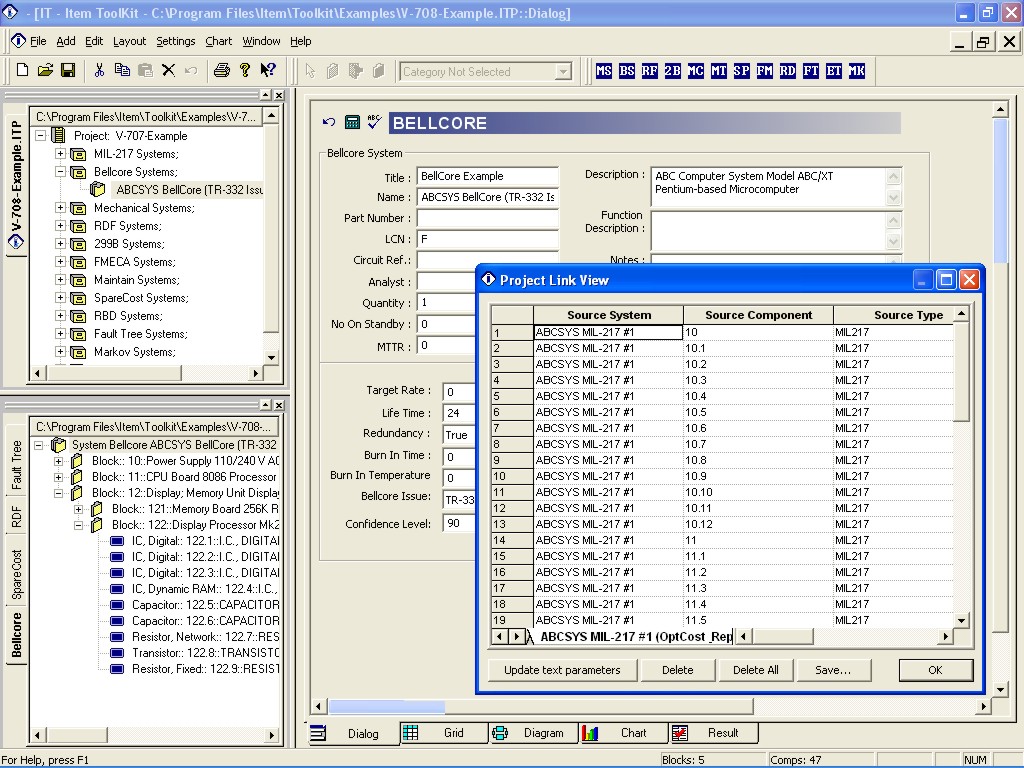1024x768 pixels.
Task: Print using the printer icon
Action: pos(221,70)
